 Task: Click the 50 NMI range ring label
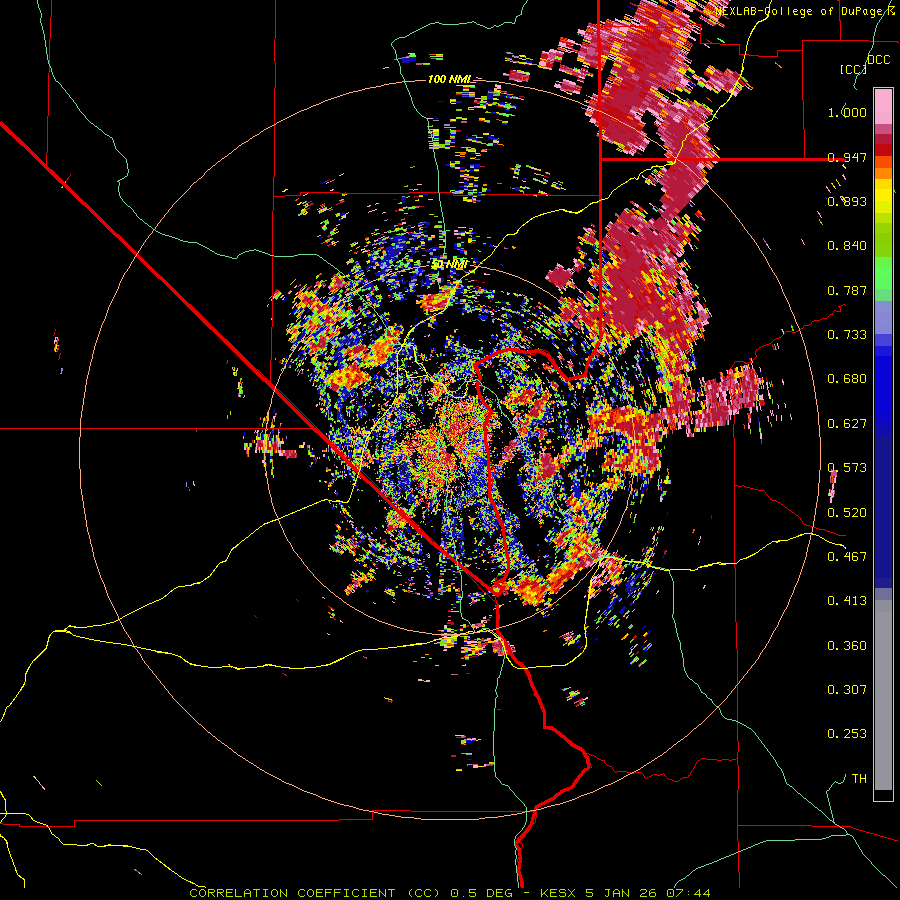pos(449,265)
